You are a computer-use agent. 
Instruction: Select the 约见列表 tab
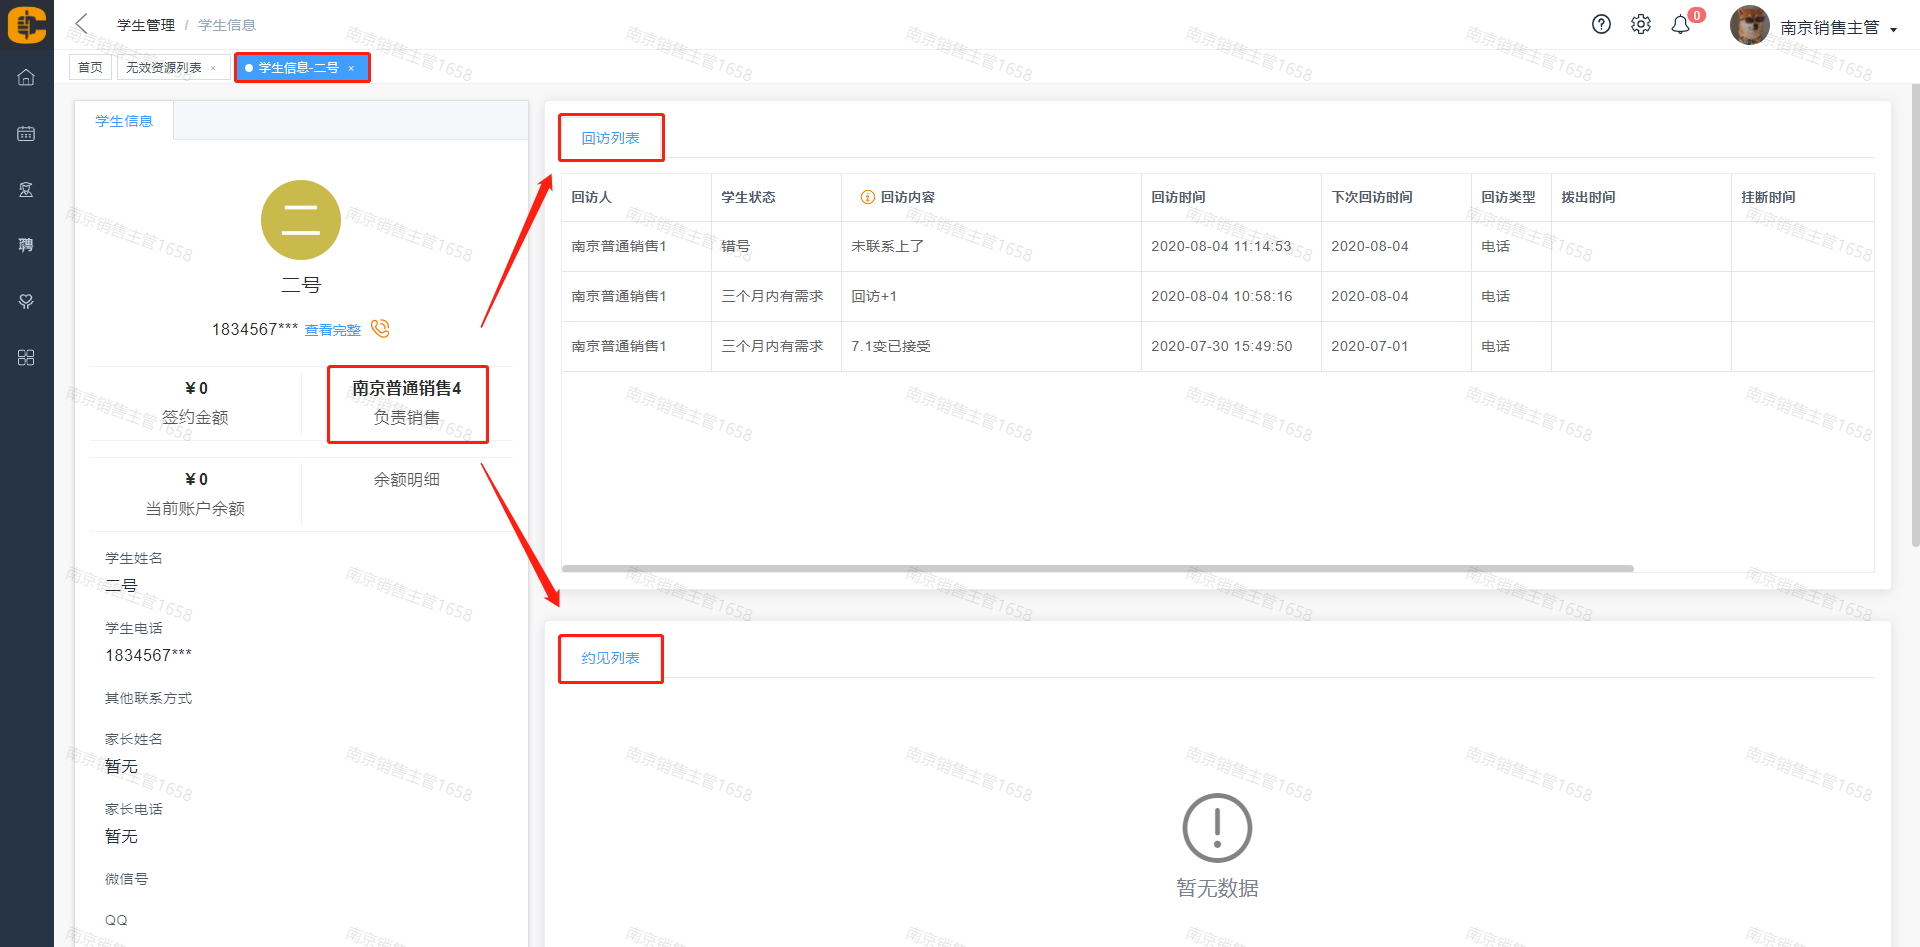(x=610, y=658)
